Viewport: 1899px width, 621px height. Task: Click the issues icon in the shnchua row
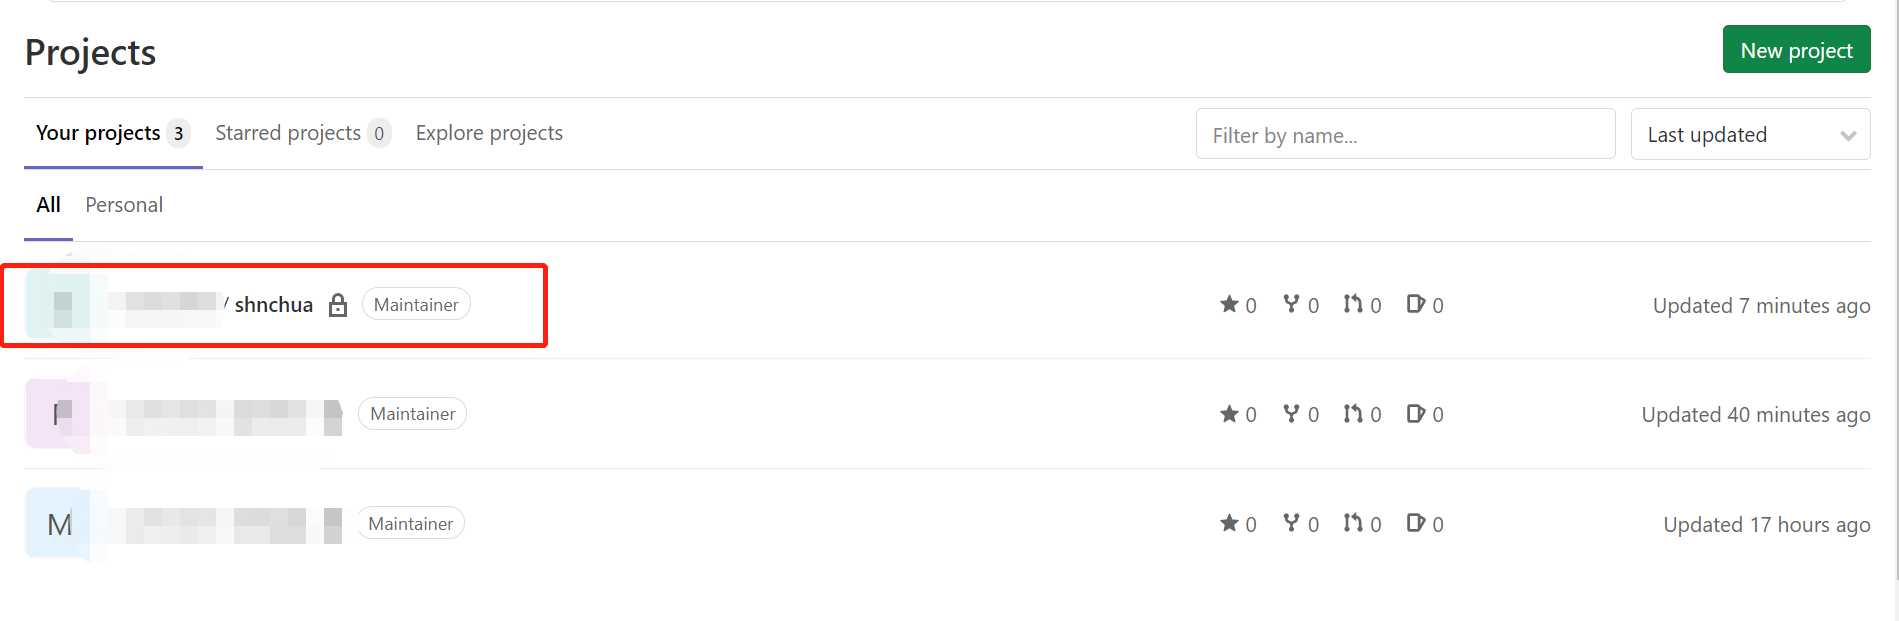1415,304
